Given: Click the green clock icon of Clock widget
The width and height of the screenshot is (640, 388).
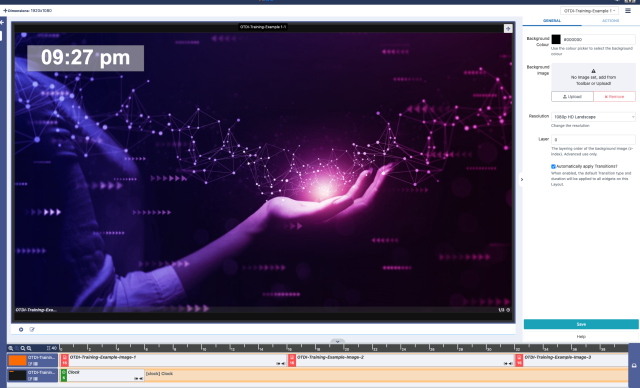Looking at the screenshot, I should (64, 375).
